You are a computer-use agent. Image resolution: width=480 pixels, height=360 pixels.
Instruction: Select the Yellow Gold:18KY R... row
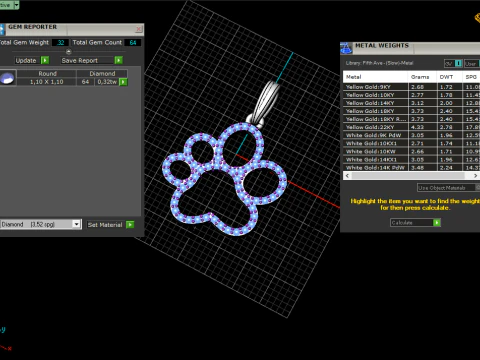pos(412,119)
